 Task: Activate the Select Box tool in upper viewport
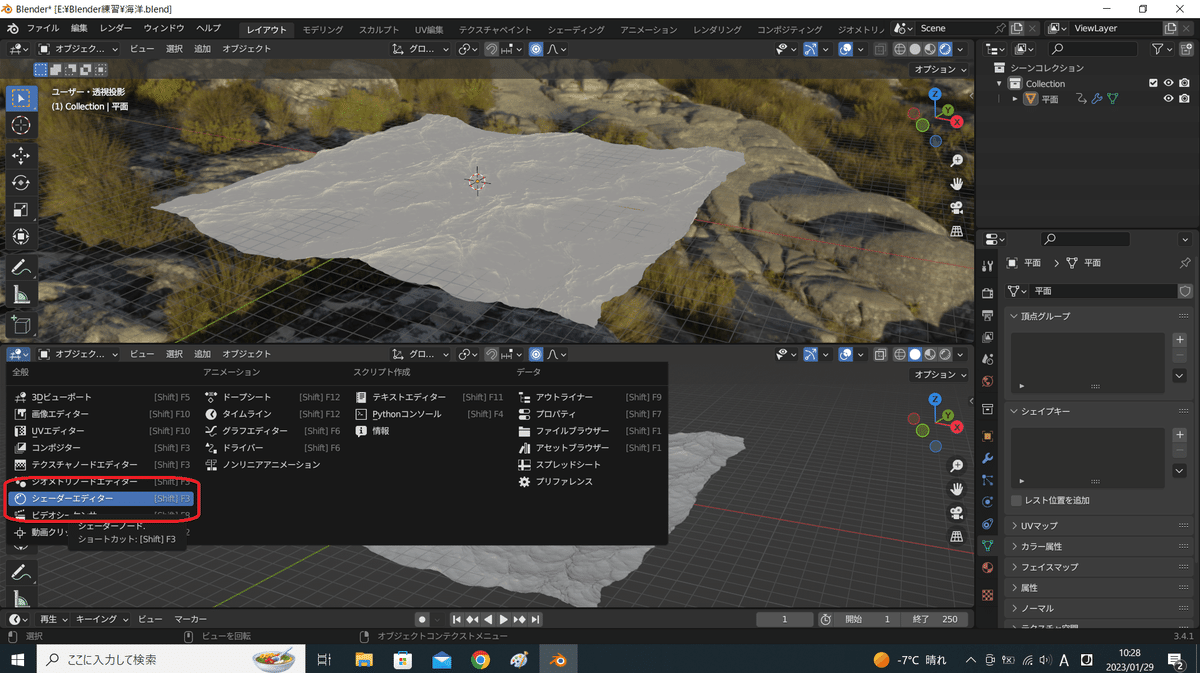21,98
